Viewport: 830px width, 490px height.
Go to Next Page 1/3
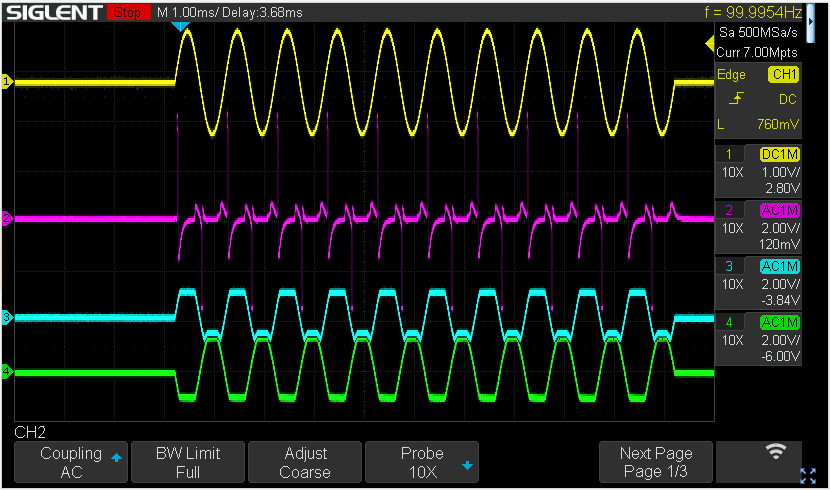(x=656, y=462)
